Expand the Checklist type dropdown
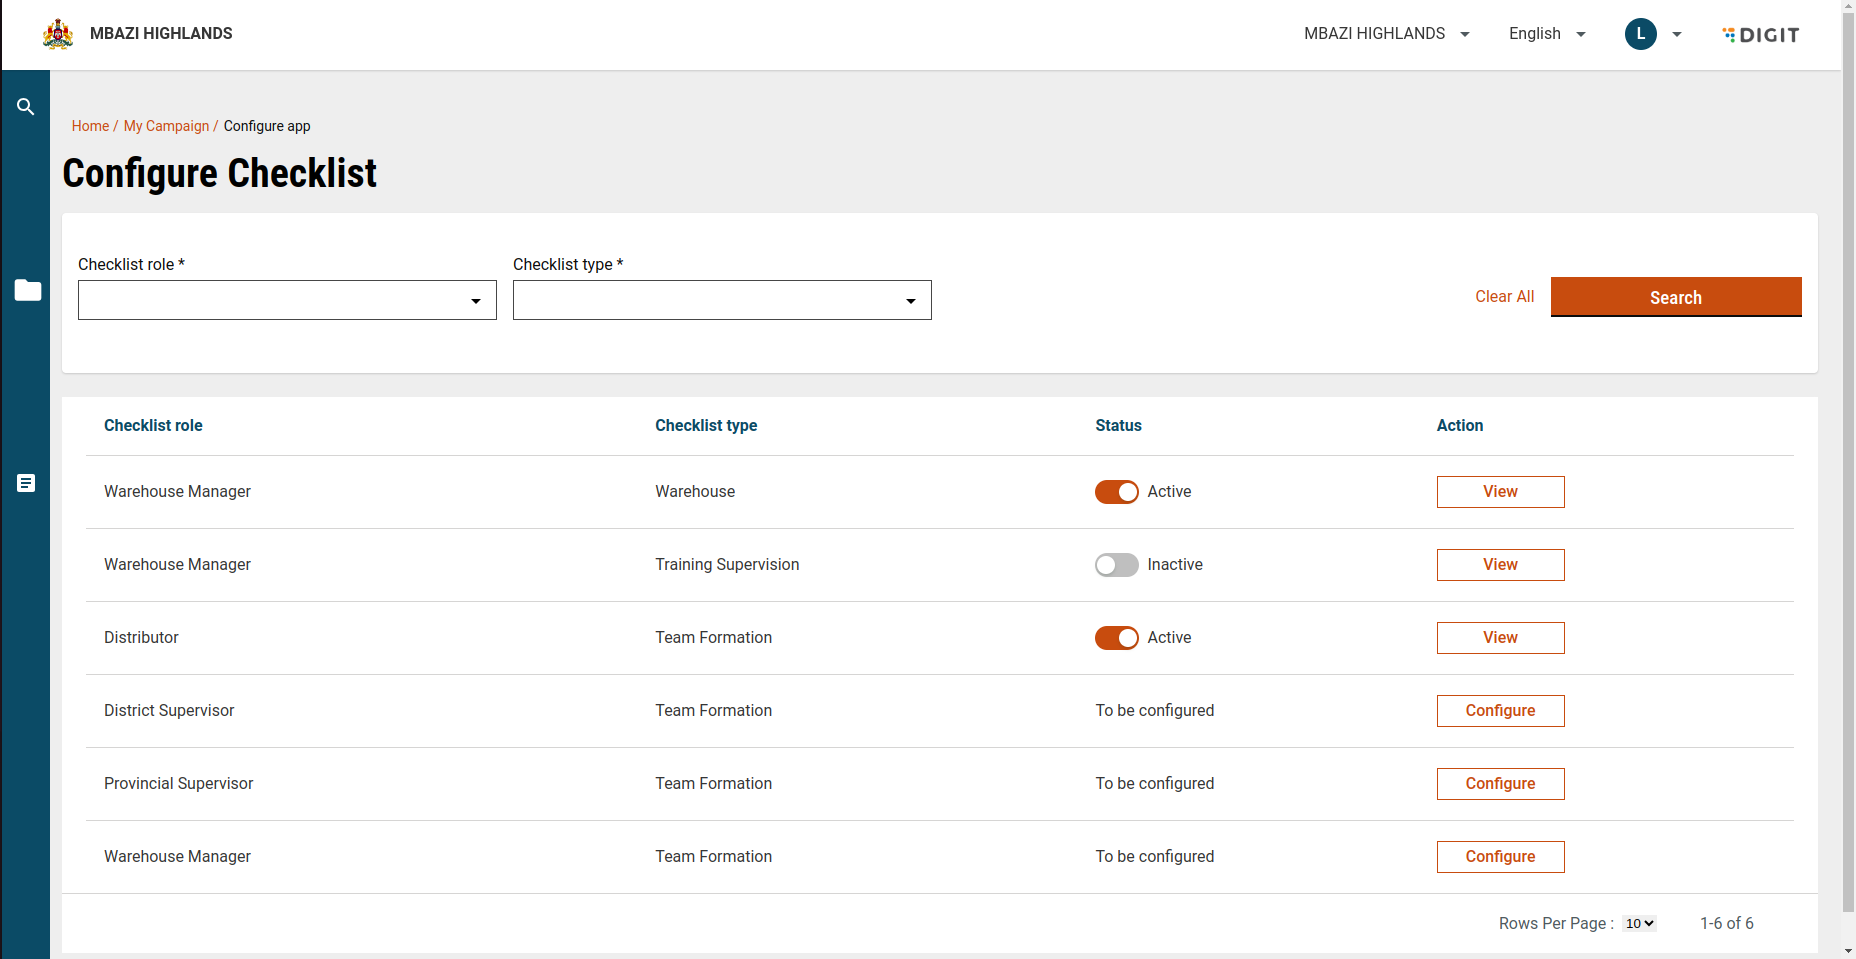Screen dimensions: 1856x959 (x=721, y=300)
